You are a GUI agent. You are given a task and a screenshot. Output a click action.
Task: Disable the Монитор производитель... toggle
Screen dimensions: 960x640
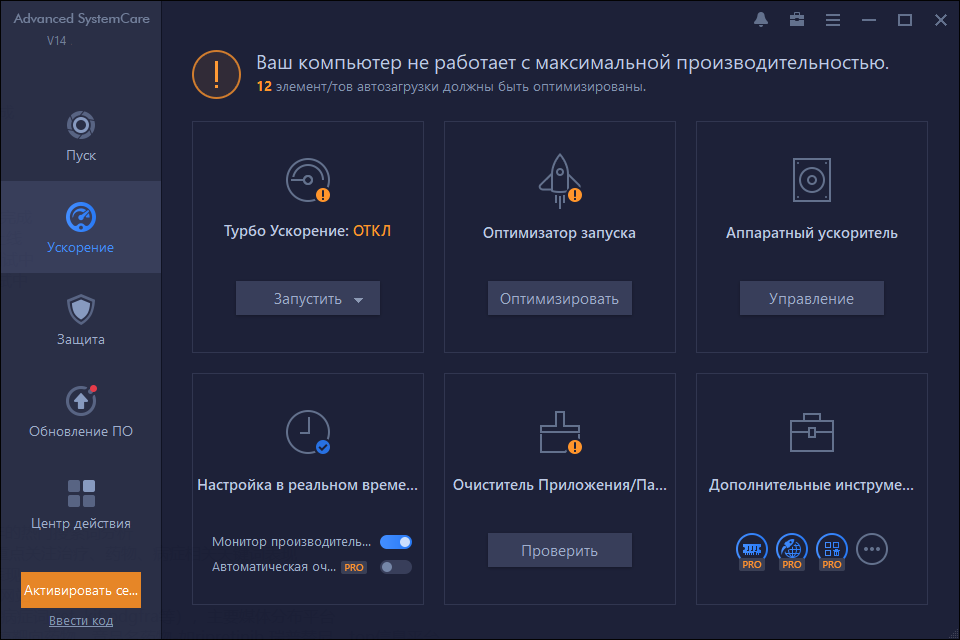pos(396,542)
